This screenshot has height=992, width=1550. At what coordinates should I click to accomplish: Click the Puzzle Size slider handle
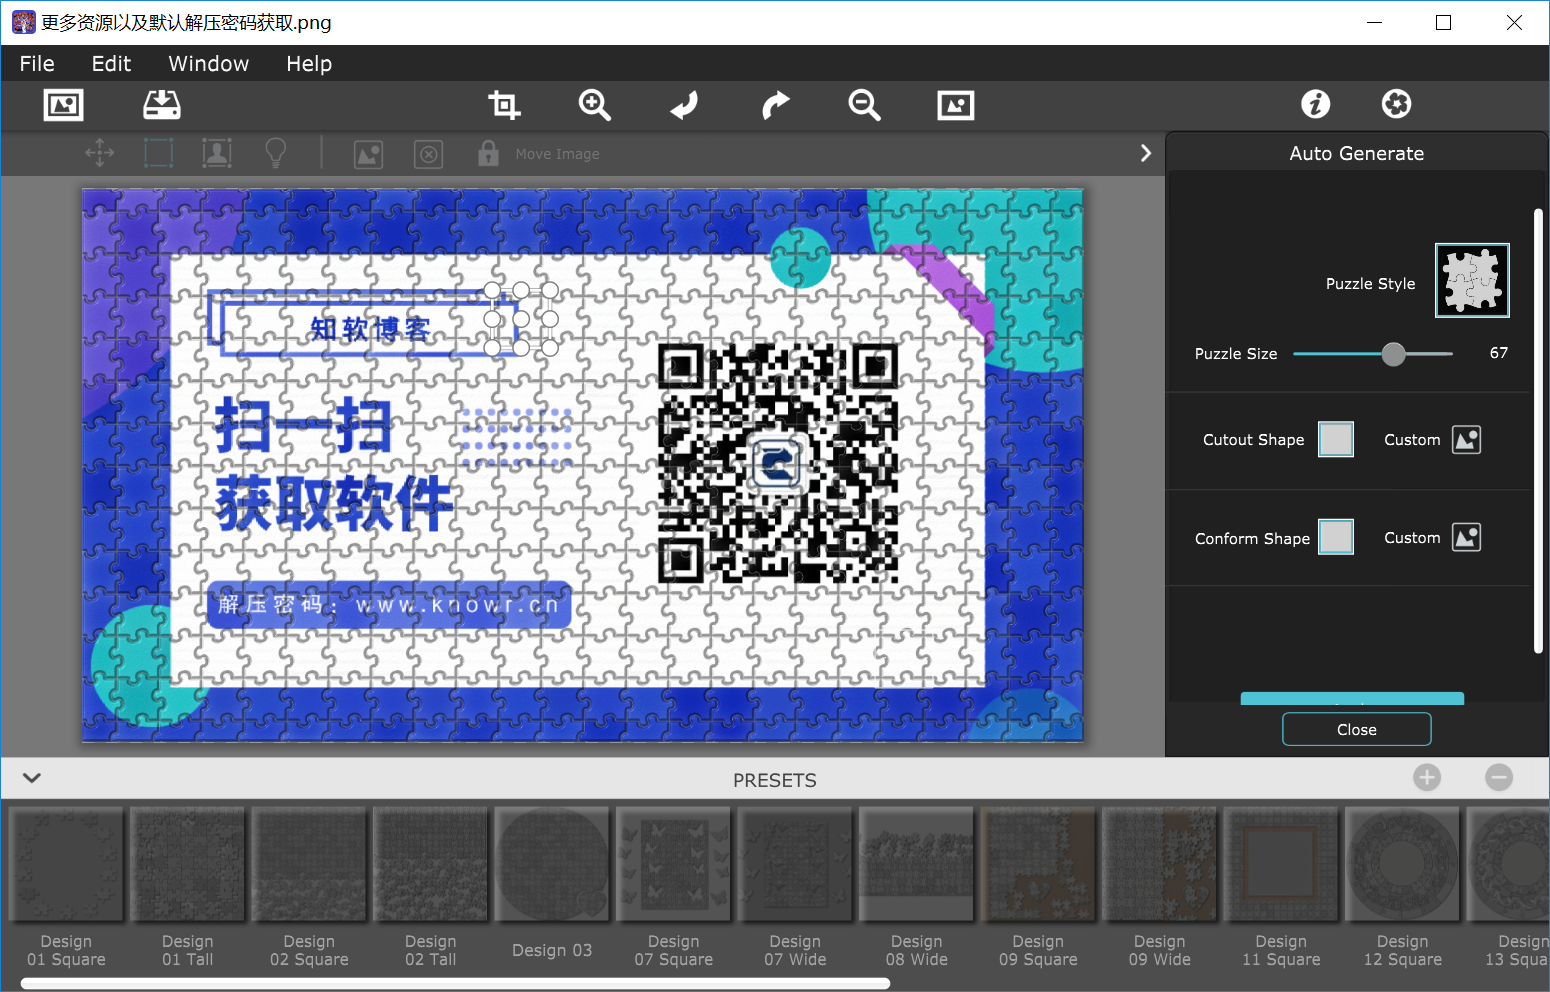click(1393, 354)
